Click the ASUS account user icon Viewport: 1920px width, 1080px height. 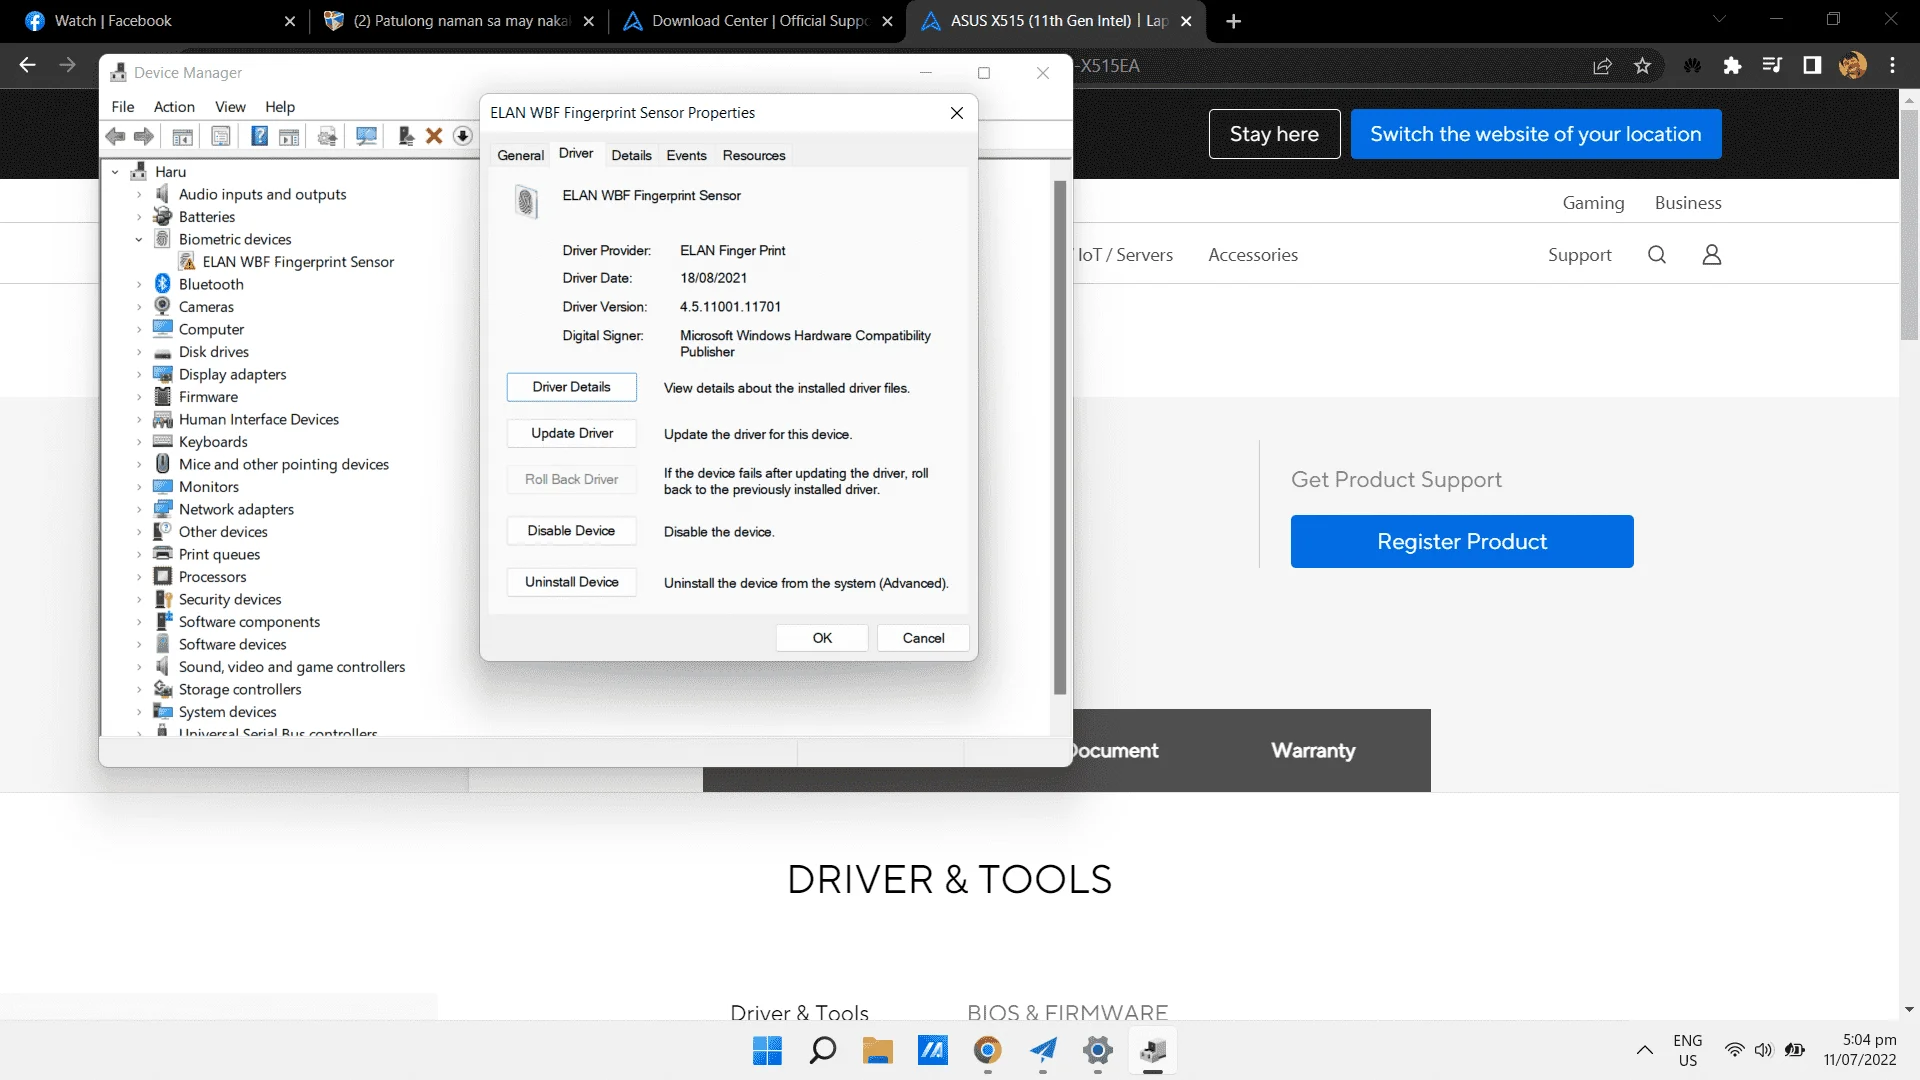[1712, 255]
